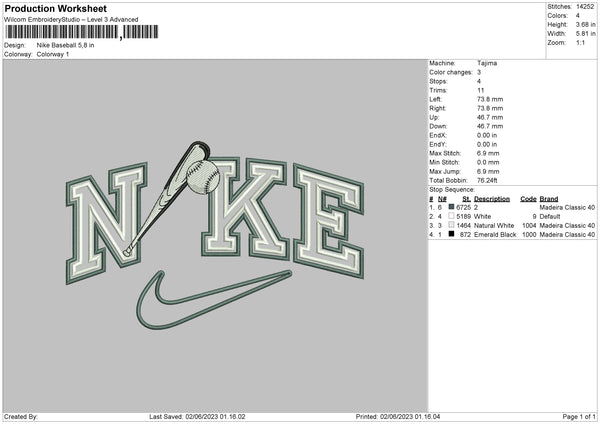600x424 pixels.
Task: Click the barcode at the top
Action: 81,32
